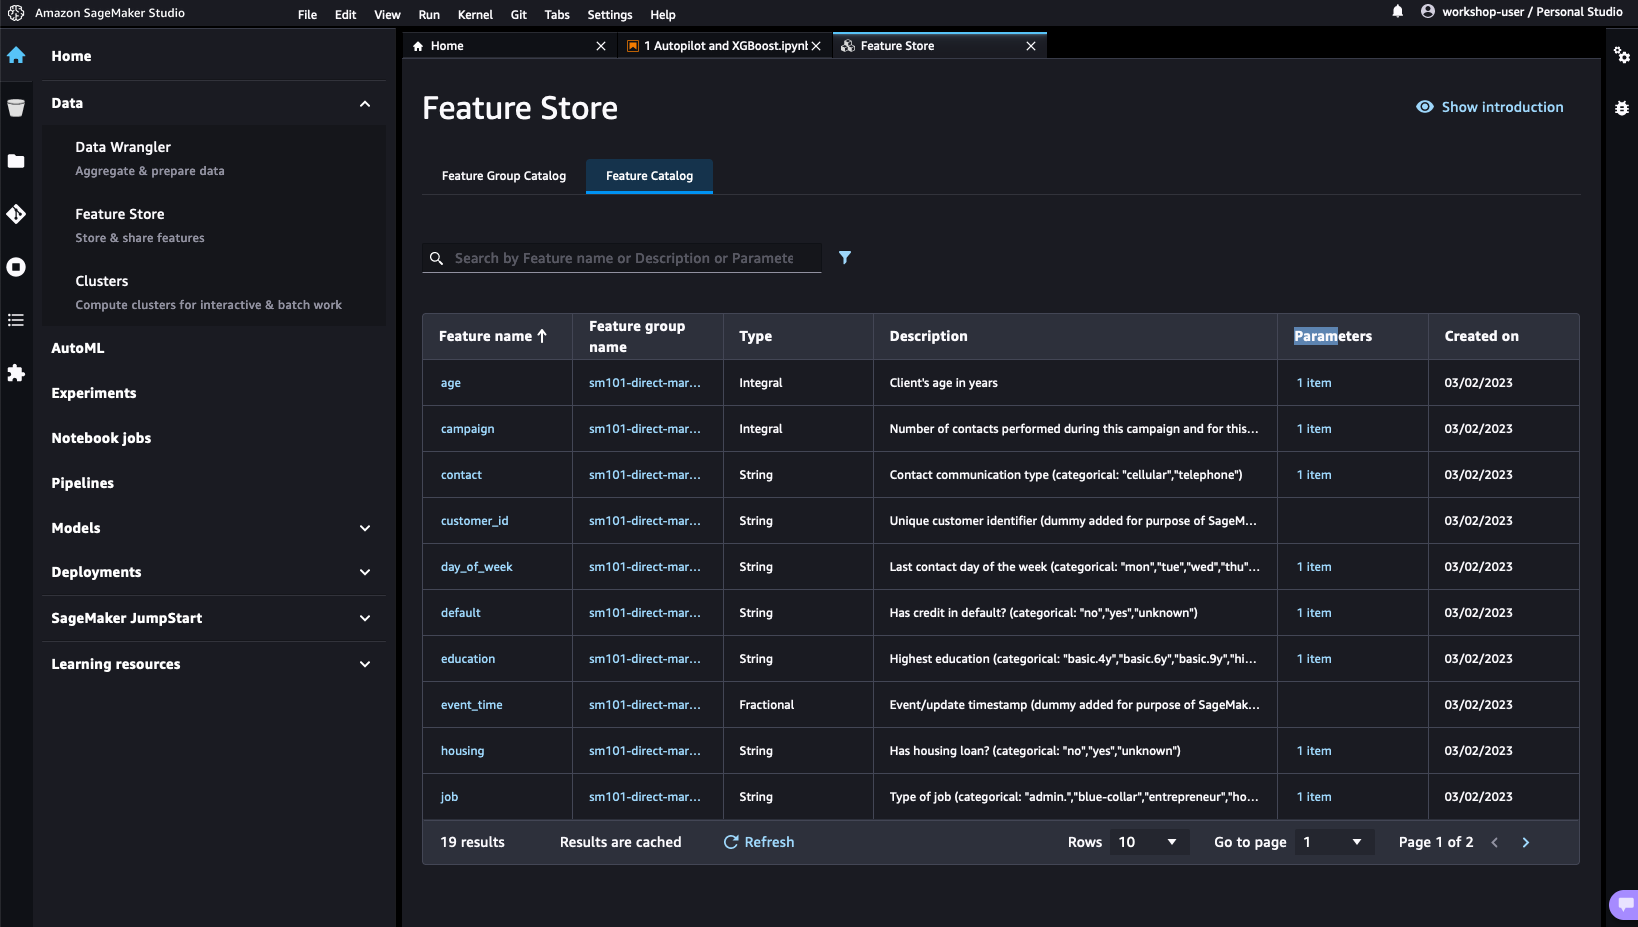Open the Rows per page dropdown
The height and width of the screenshot is (927, 1638).
[1149, 842]
